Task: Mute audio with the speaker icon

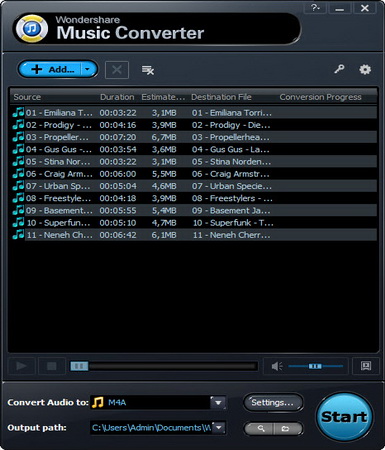Action: point(277,366)
